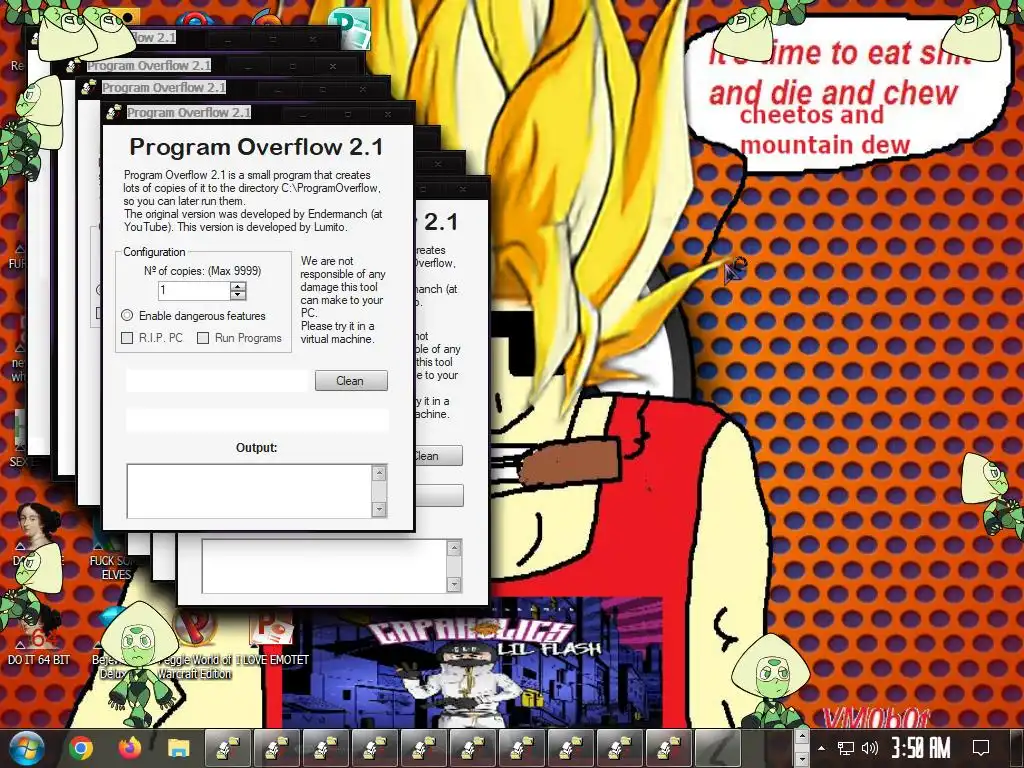
Task: Click inside the front window Output box
Action: tap(249, 491)
